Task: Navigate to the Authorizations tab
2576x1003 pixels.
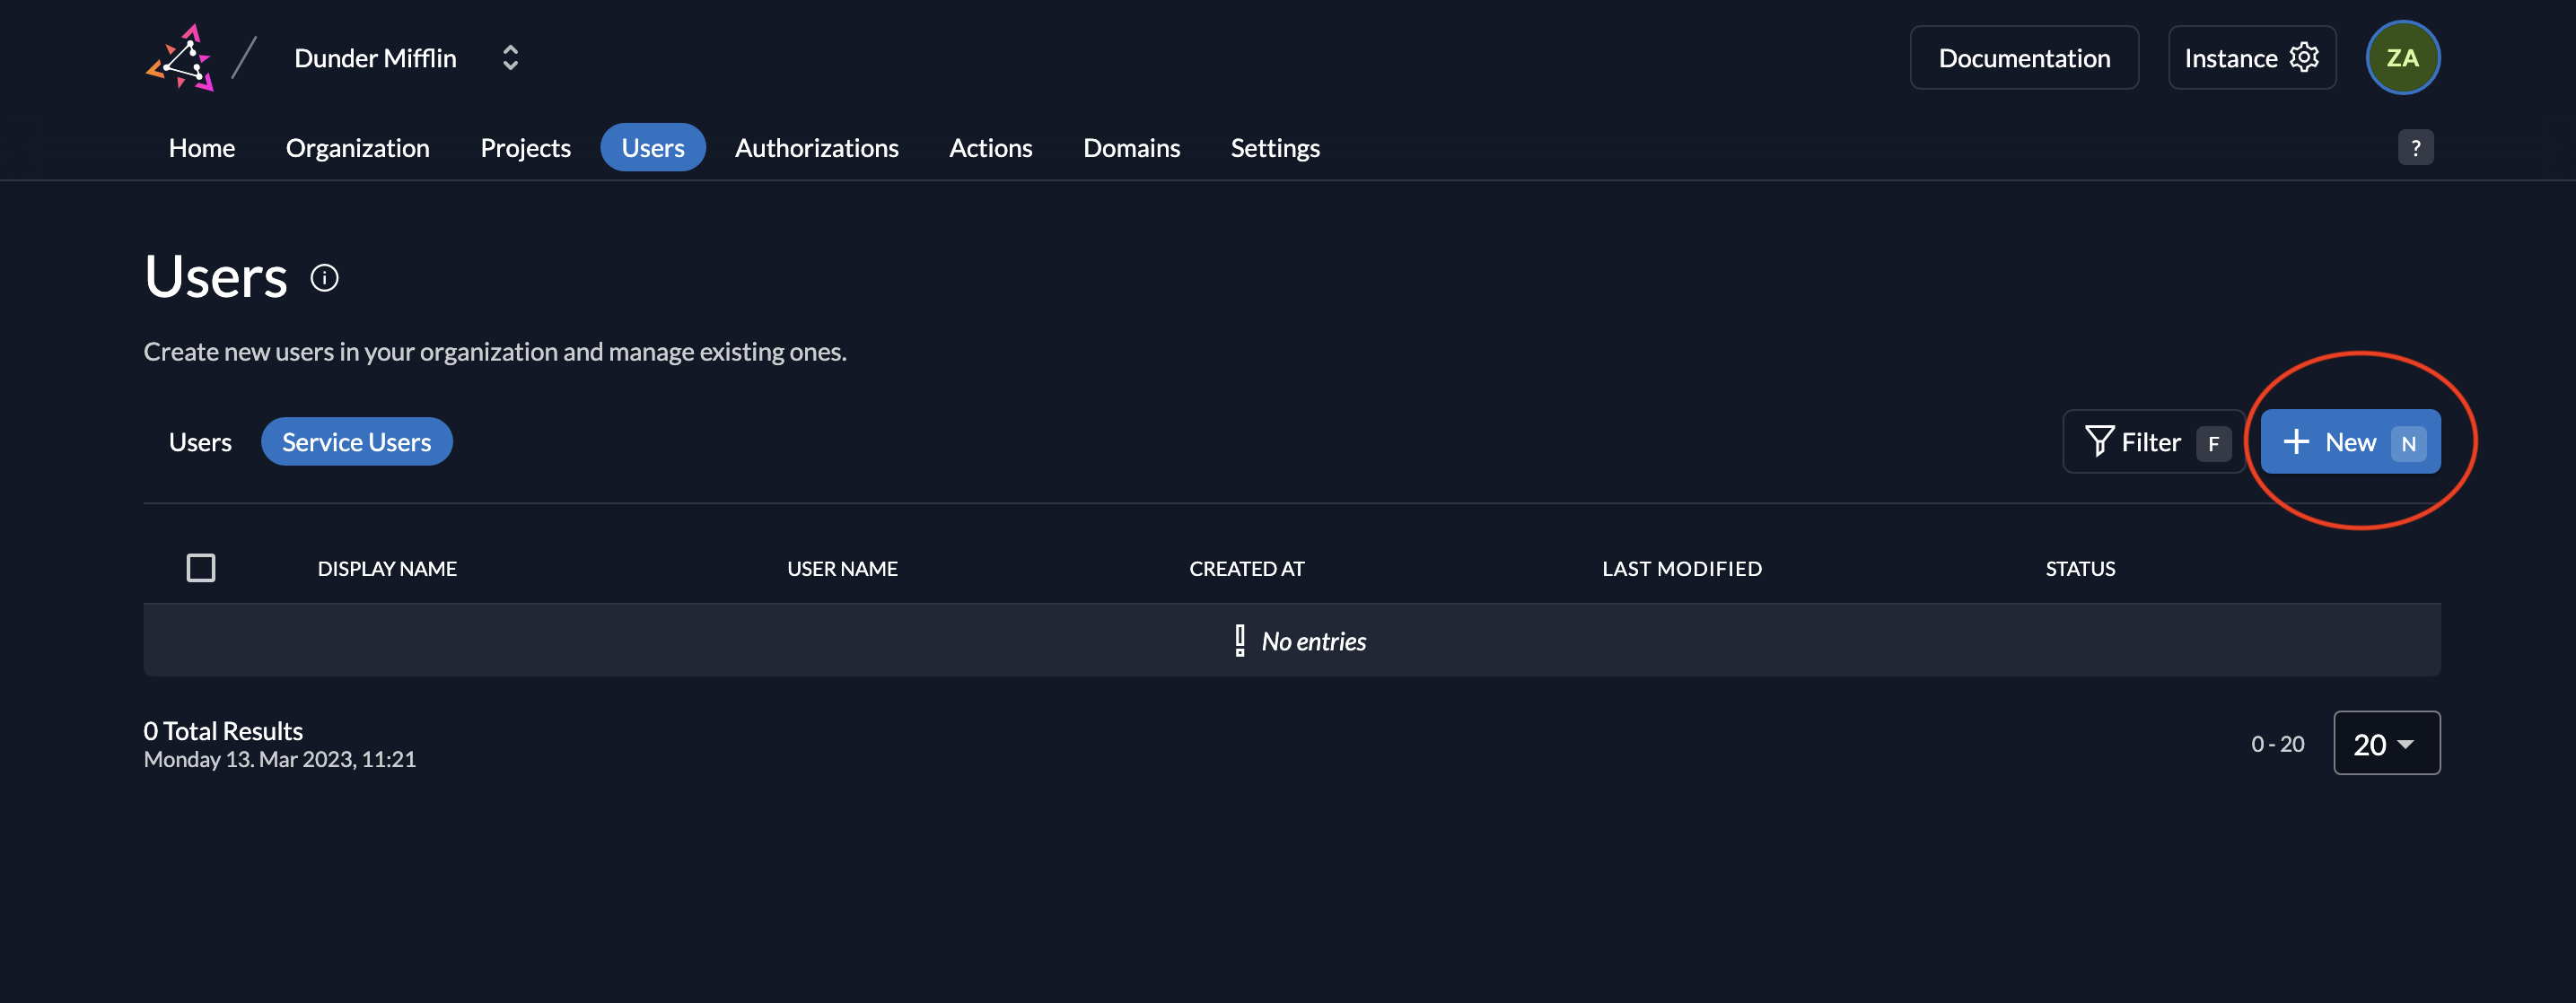Action: [x=817, y=147]
